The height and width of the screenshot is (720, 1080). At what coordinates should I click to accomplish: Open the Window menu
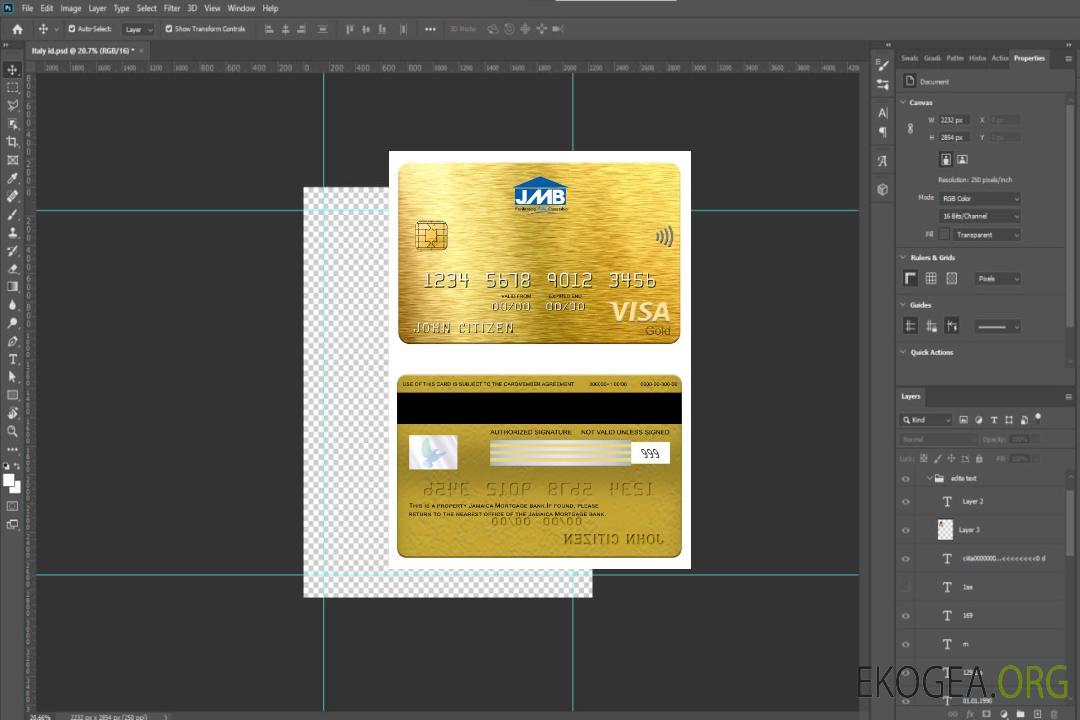[x=241, y=8]
